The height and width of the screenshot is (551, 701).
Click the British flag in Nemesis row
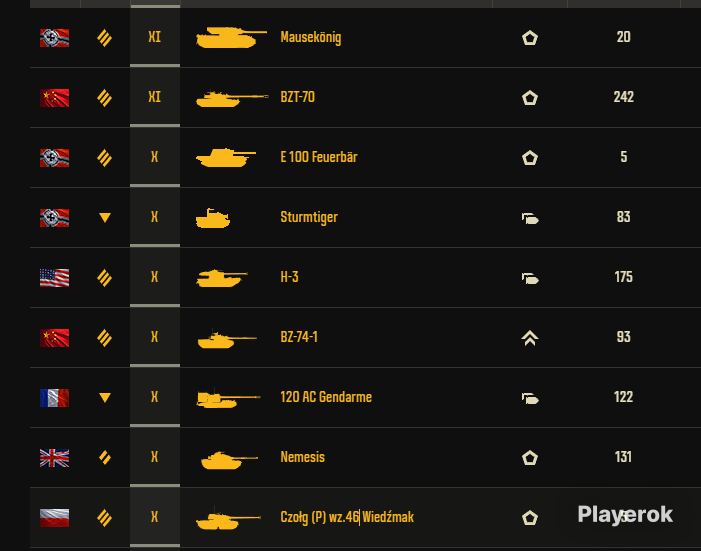pyautogui.click(x=54, y=458)
